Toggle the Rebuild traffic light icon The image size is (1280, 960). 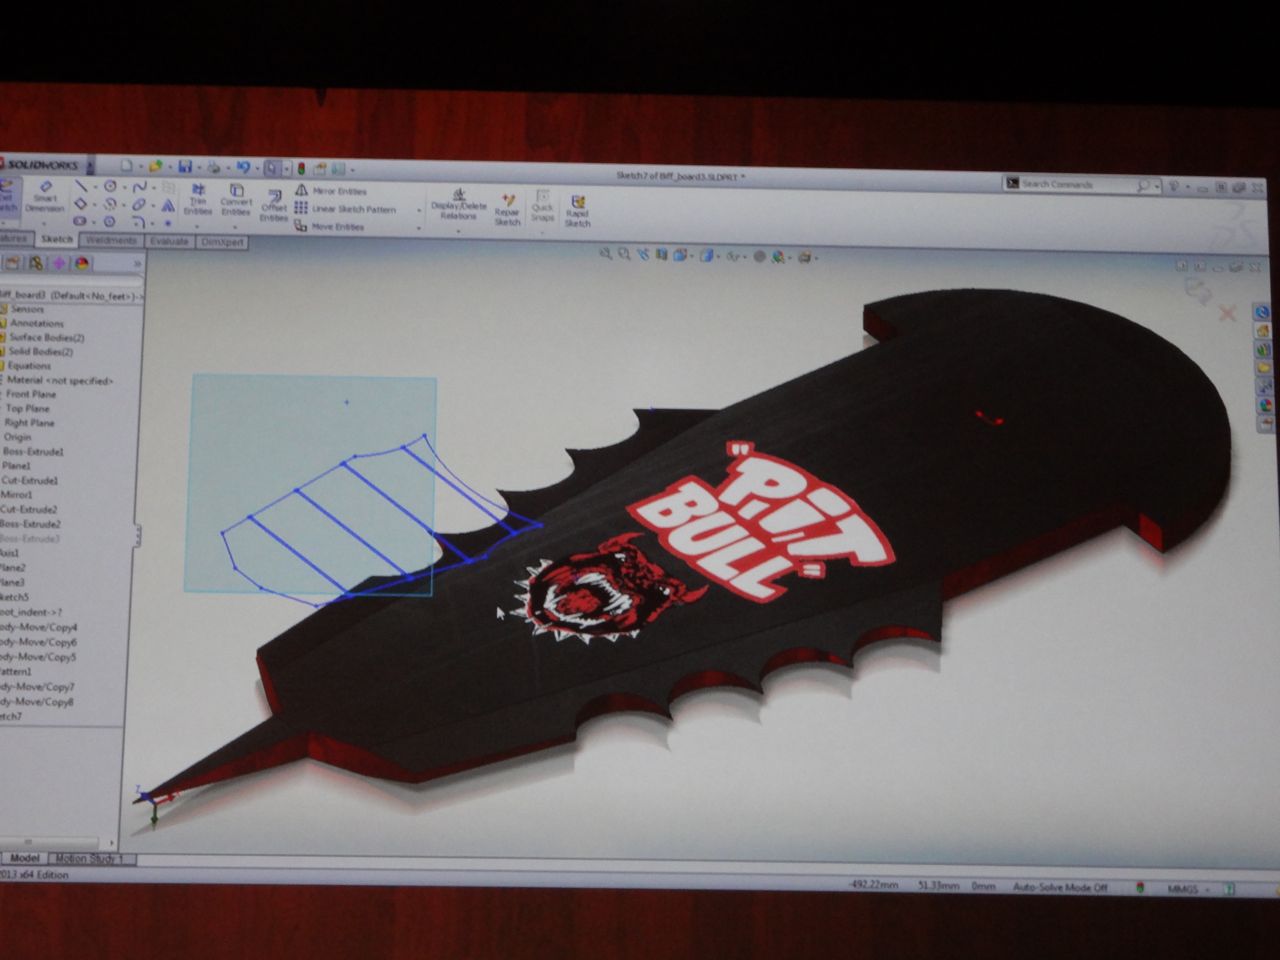point(303,169)
